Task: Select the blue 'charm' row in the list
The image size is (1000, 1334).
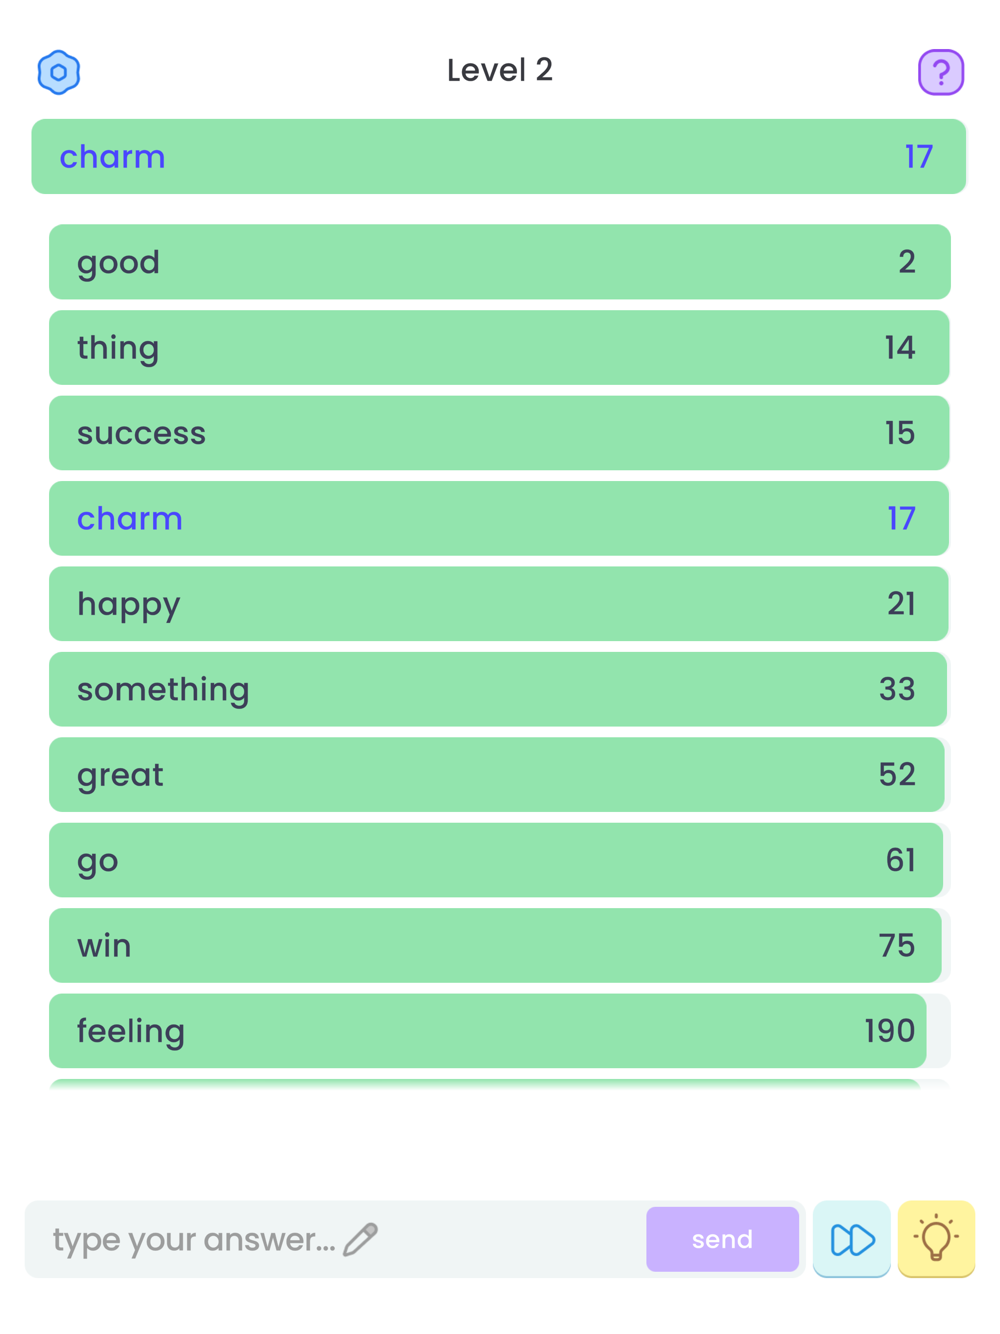Action: click(x=499, y=519)
